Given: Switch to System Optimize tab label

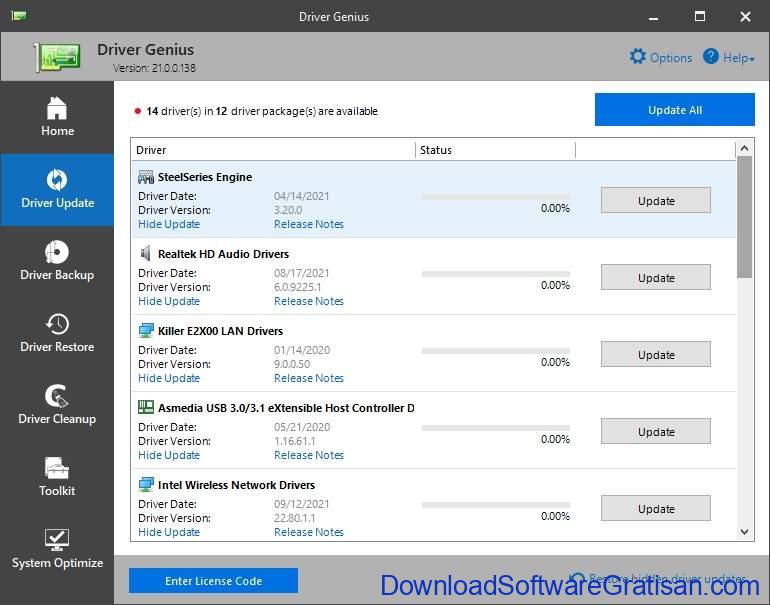Looking at the screenshot, I should (57, 563).
